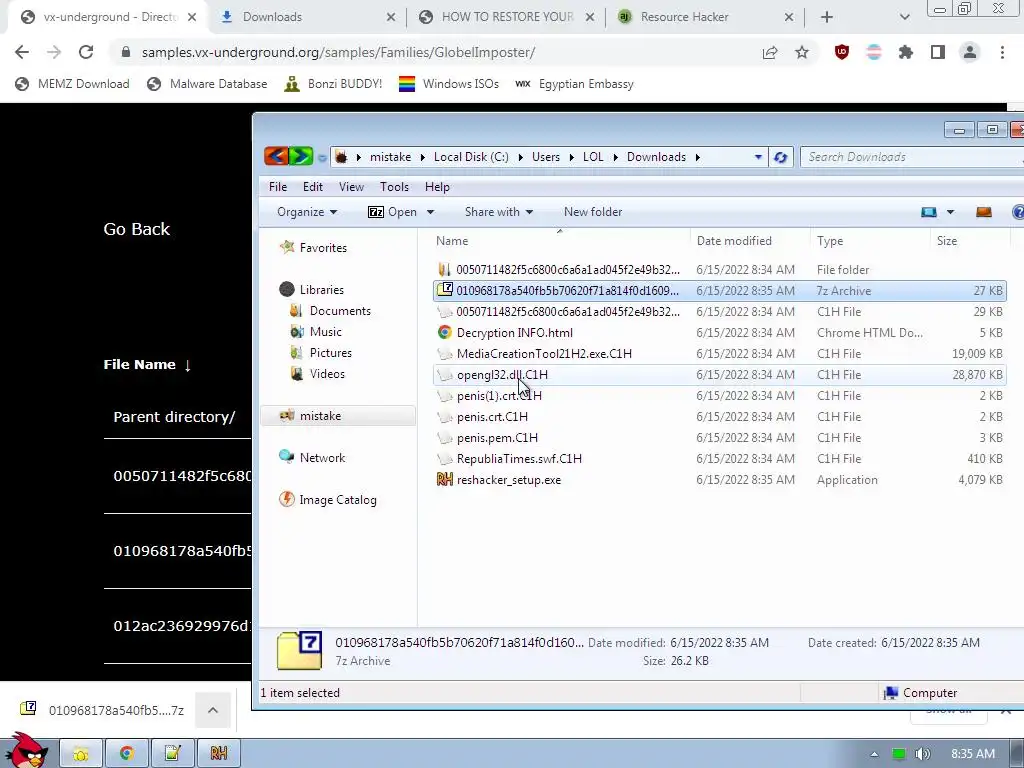
Task: Expand view options dropdown arrow
Action: [950, 212]
